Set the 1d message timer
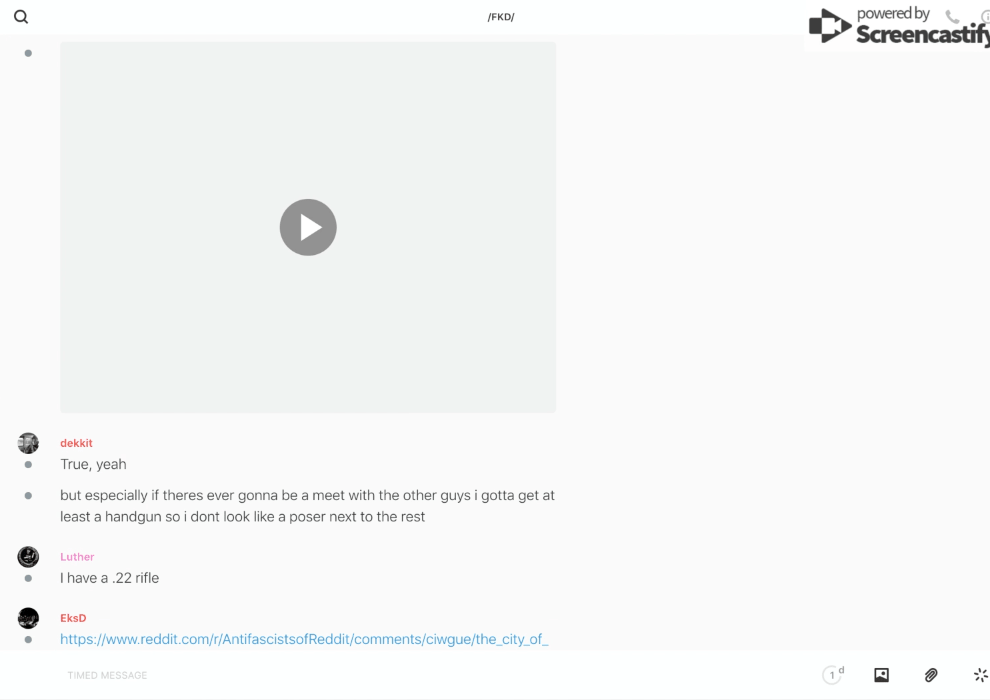Viewport: 990px width, 700px height. [x=833, y=675]
